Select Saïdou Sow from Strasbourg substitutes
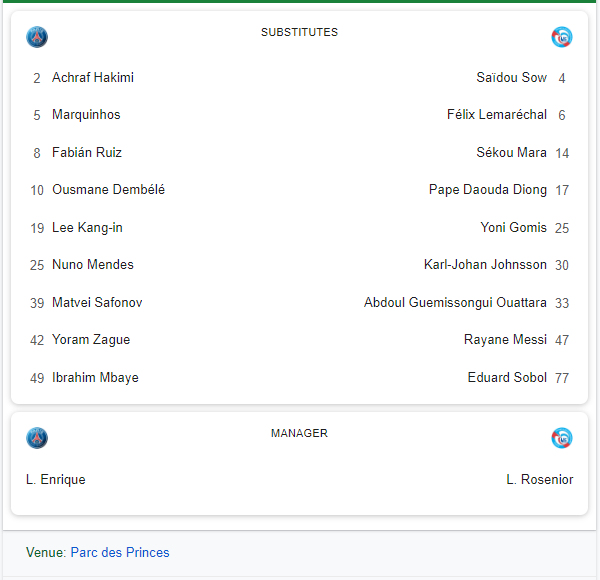The height and width of the screenshot is (580, 600). [511, 78]
